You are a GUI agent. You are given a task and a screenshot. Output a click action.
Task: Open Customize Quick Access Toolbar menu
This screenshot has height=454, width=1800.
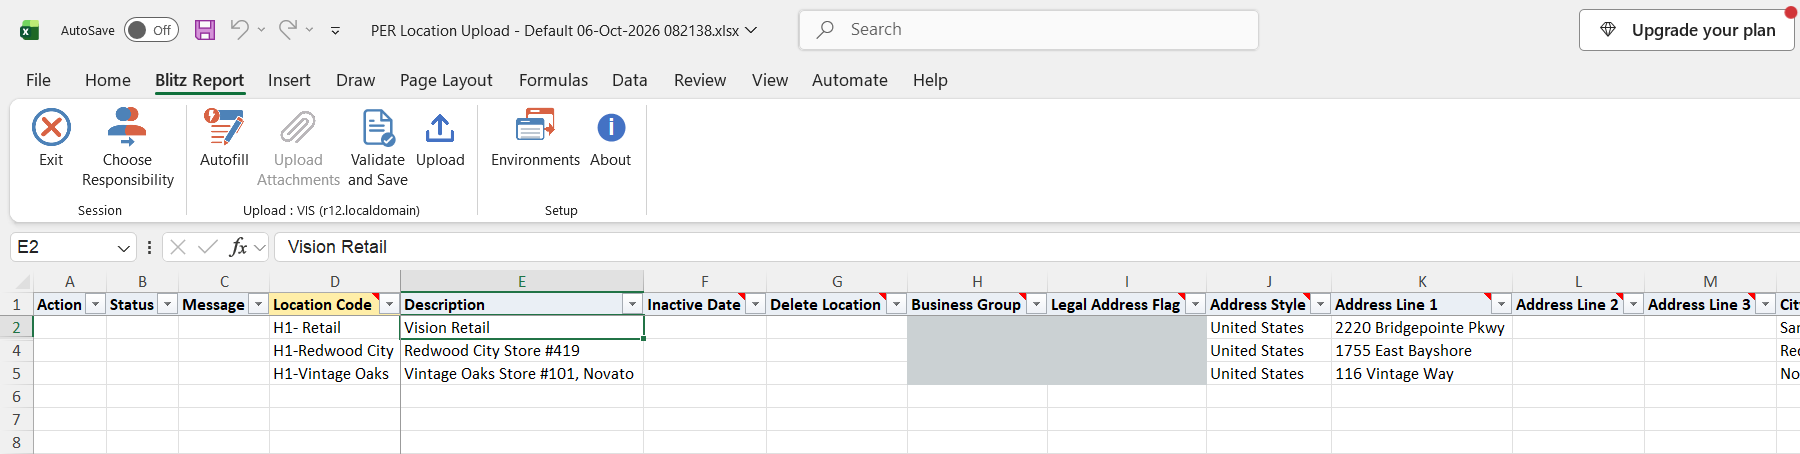tap(335, 31)
